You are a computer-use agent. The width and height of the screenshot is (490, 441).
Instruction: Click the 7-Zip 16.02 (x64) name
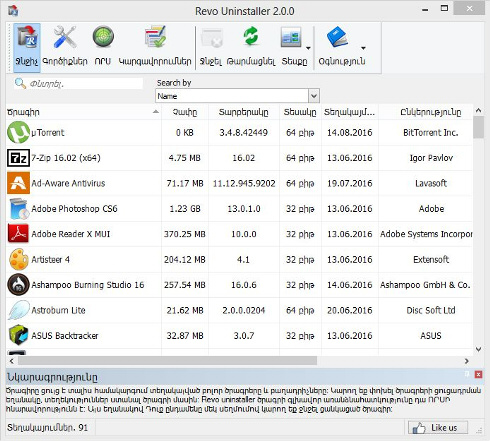point(66,158)
